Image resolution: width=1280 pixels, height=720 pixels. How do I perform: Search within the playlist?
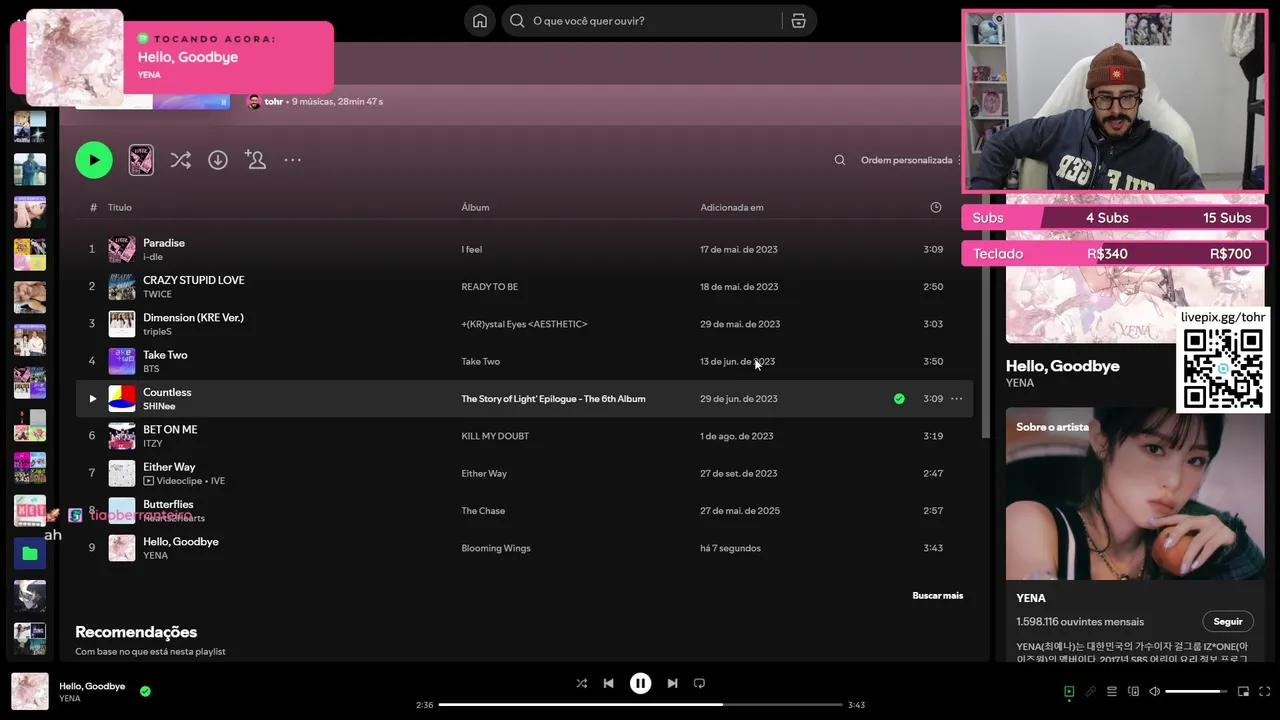pos(840,160)
